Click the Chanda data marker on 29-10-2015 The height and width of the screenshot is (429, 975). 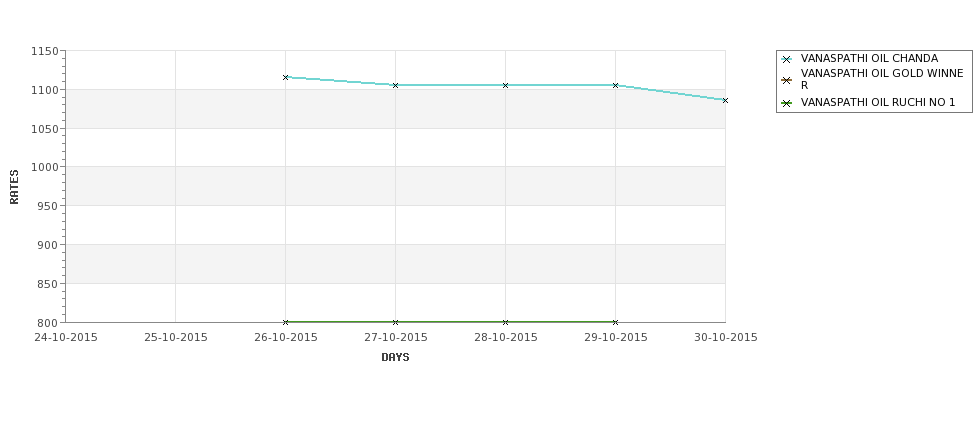tap(616, 85)
